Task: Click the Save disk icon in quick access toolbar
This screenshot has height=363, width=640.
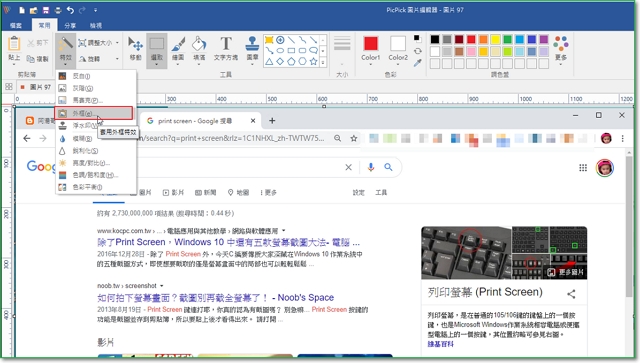Action: click(x=46, y=10)
